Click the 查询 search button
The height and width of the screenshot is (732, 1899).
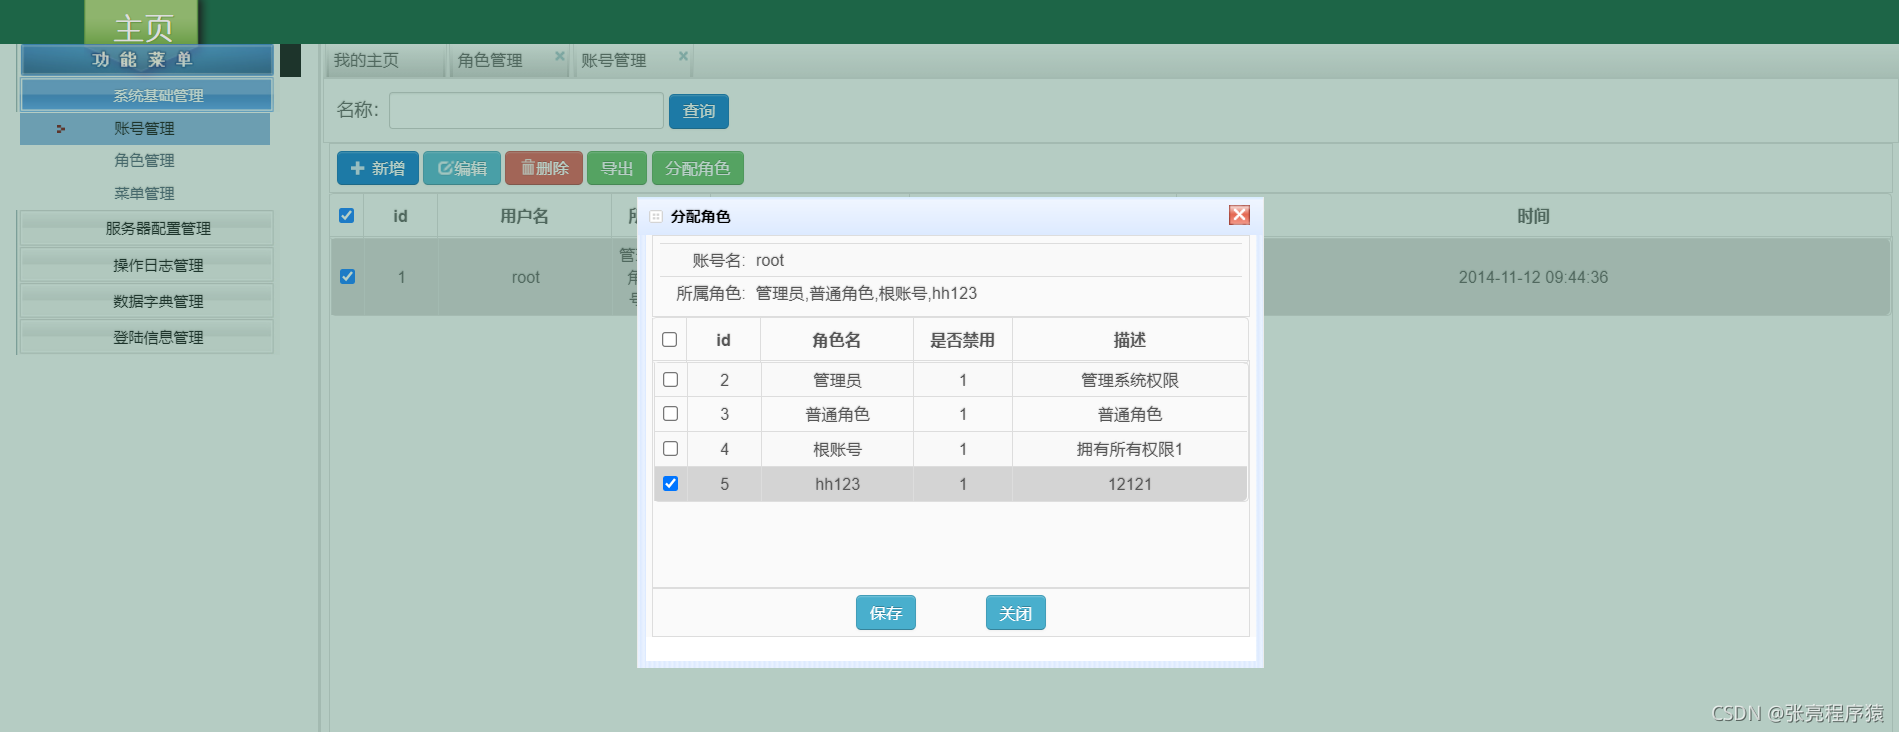tap(699, 111)
